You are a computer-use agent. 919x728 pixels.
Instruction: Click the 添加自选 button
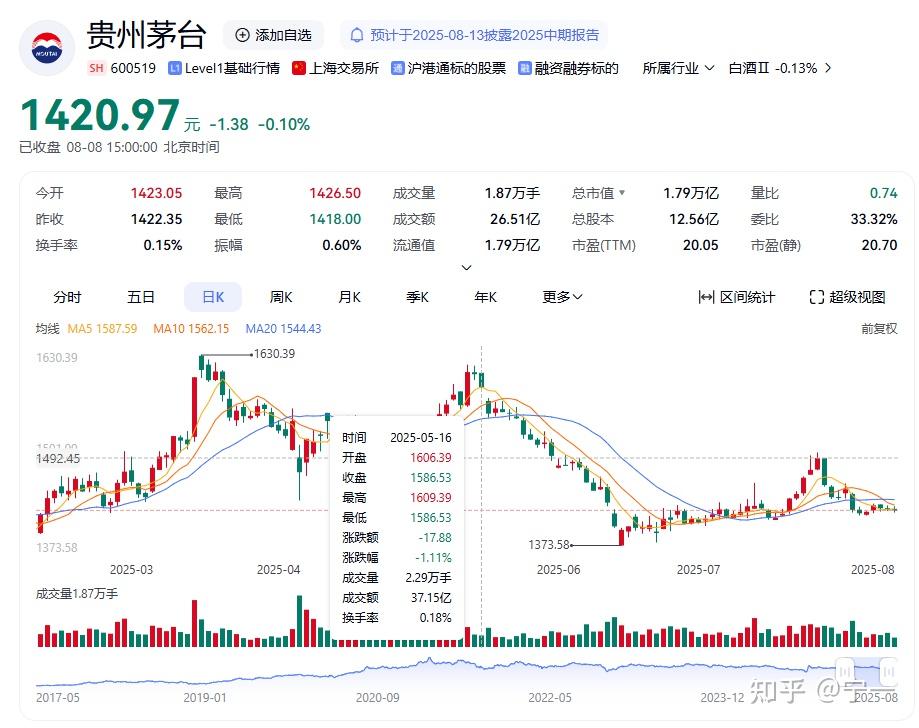273,35
